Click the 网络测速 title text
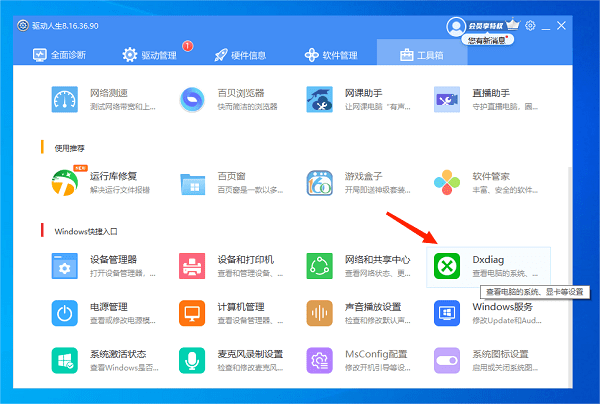The image size is (600, 404). pos(109,93)
